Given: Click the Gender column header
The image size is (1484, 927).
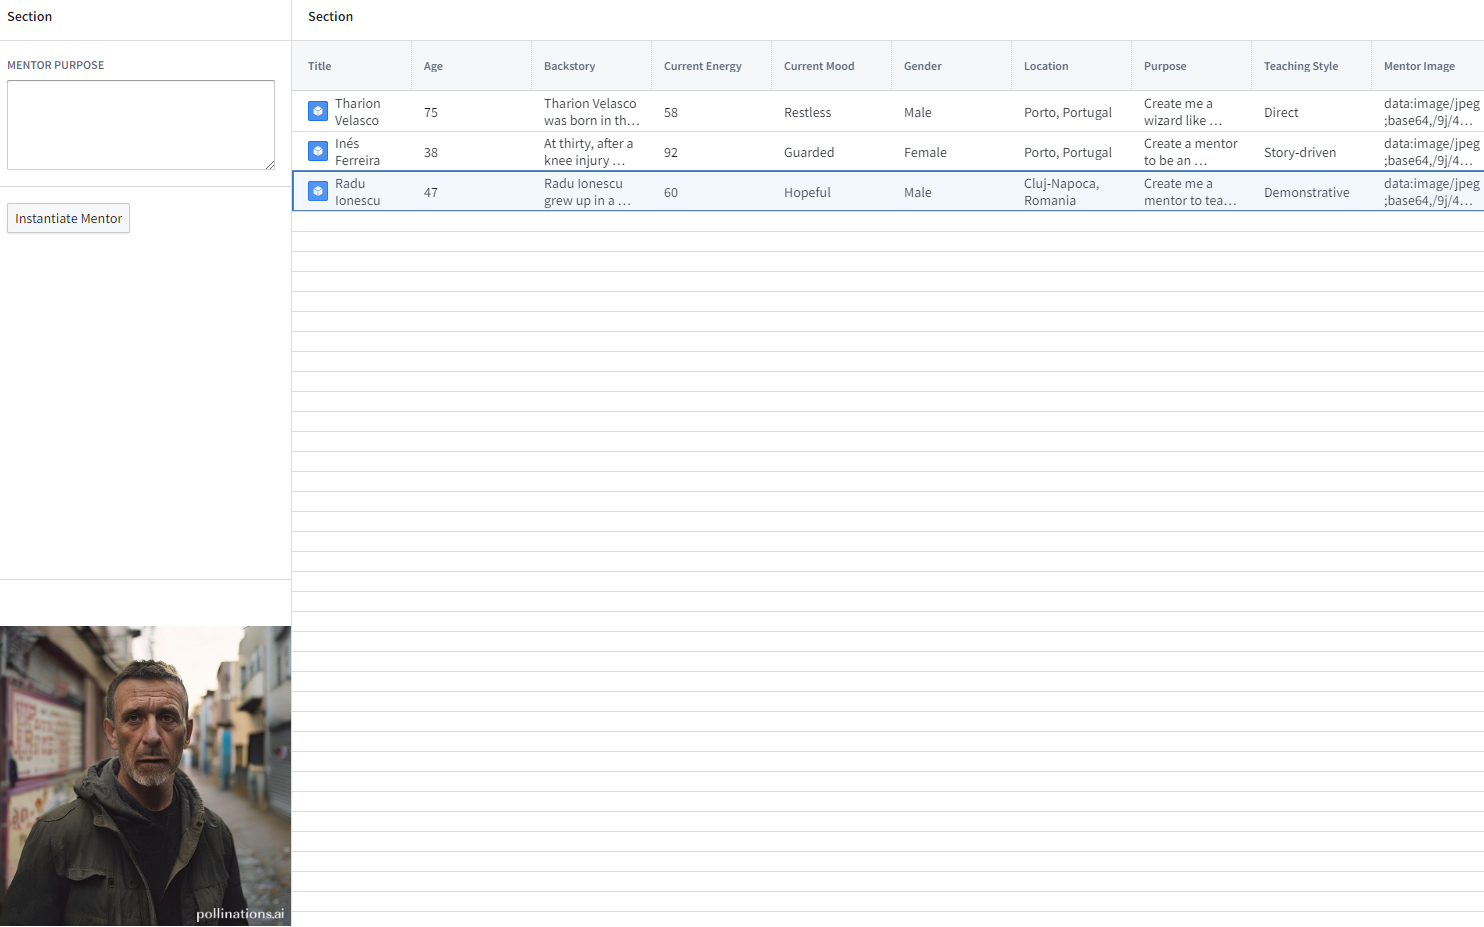Looking at the screenshot, I should (x=922, y=66).
